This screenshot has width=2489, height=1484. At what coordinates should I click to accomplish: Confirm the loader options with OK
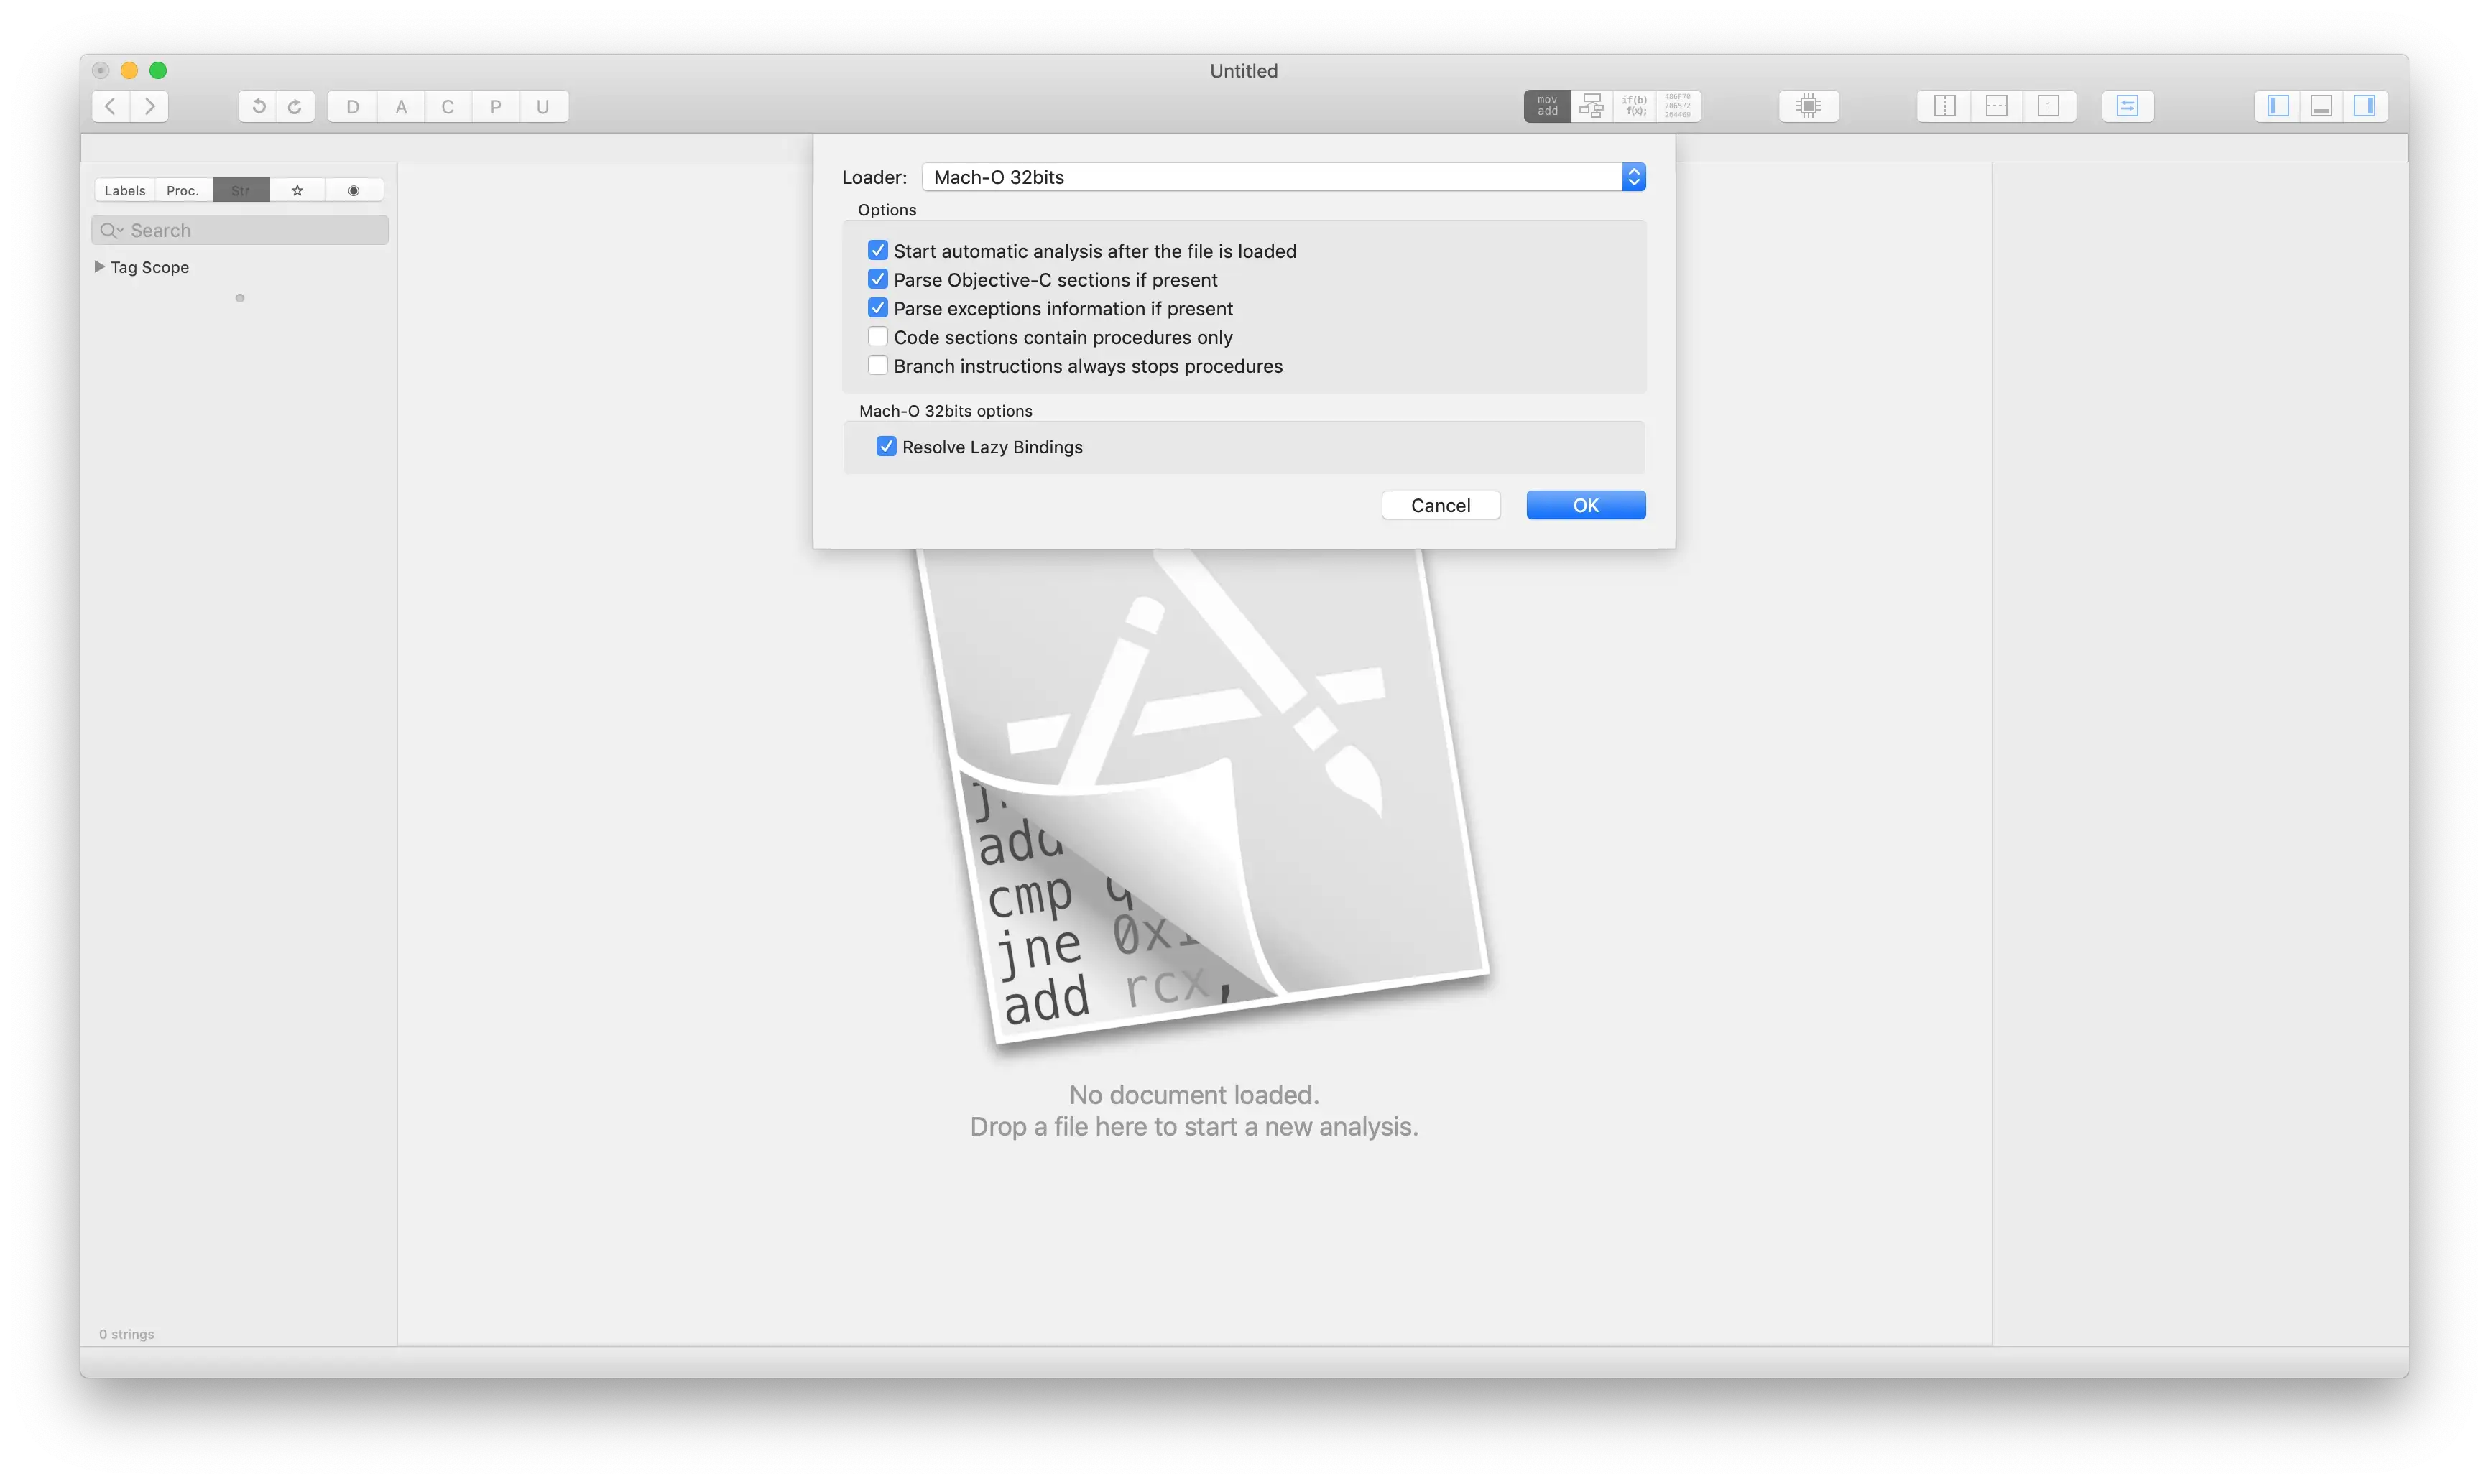pos(1586,505)
